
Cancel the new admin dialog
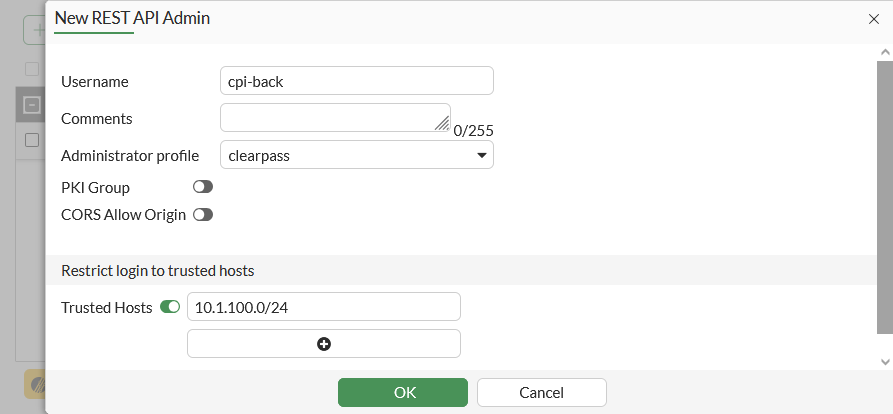tap(541, 392)
